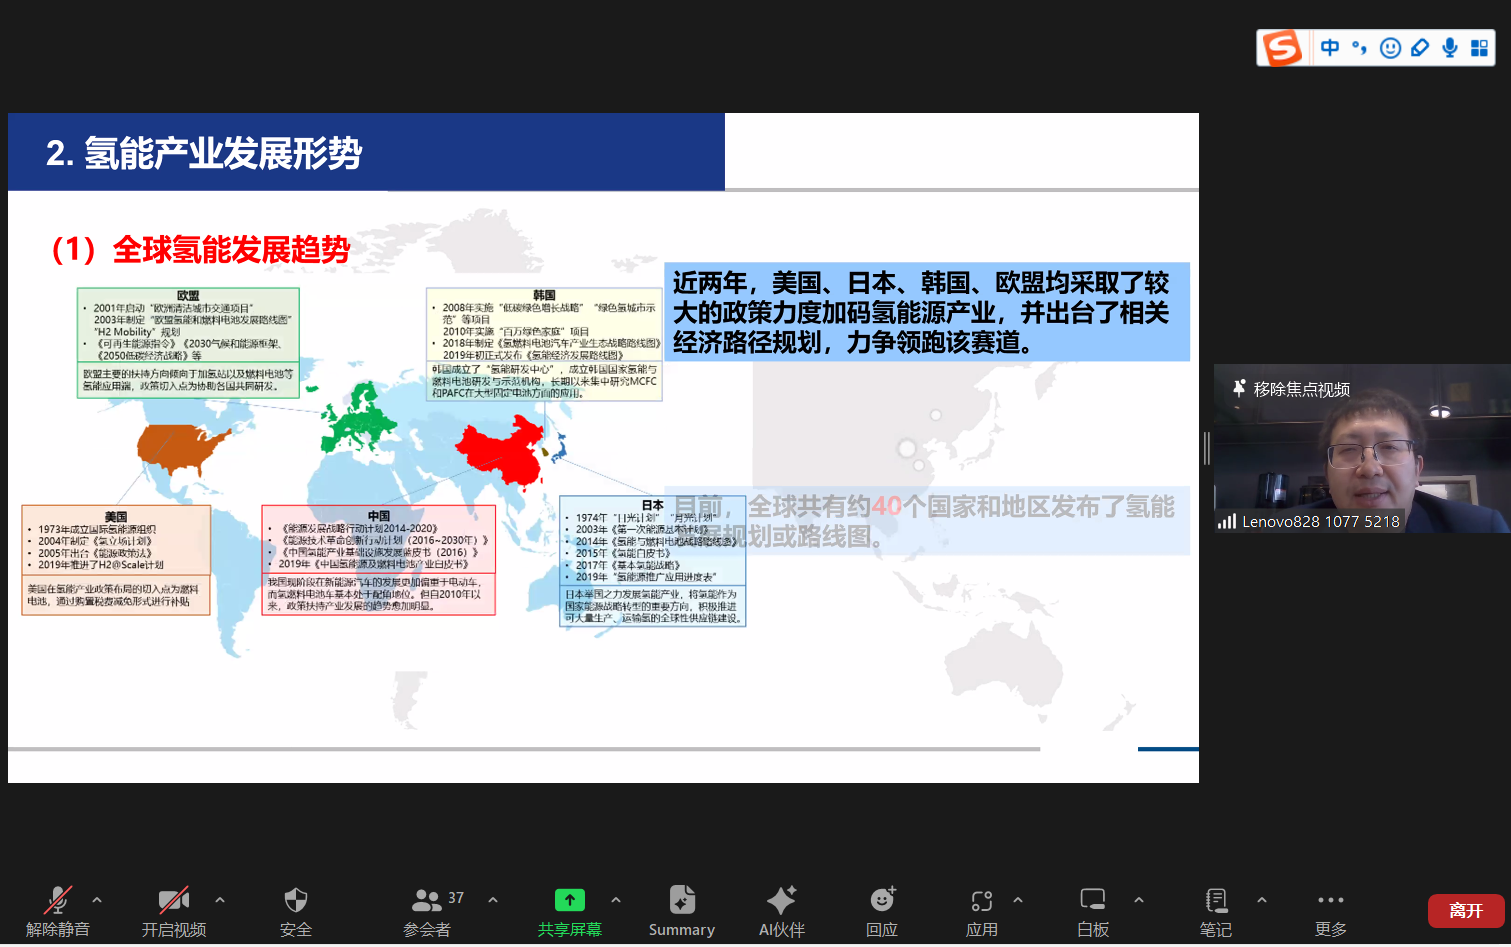
Task: Expand participants options arrow beside 参会者
Action: coord(493,900)
